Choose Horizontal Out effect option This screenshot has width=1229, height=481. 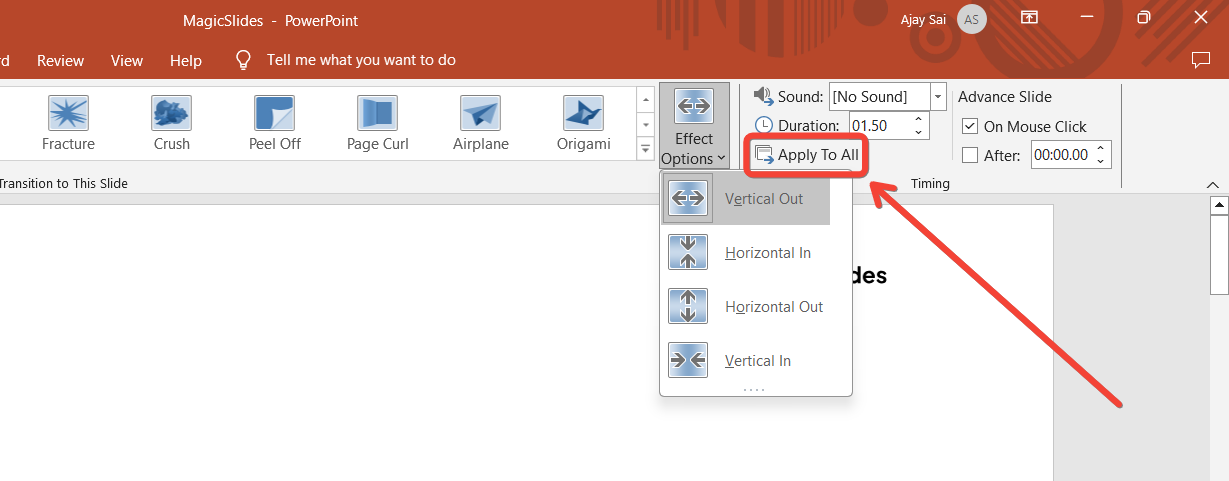point(746,306)
